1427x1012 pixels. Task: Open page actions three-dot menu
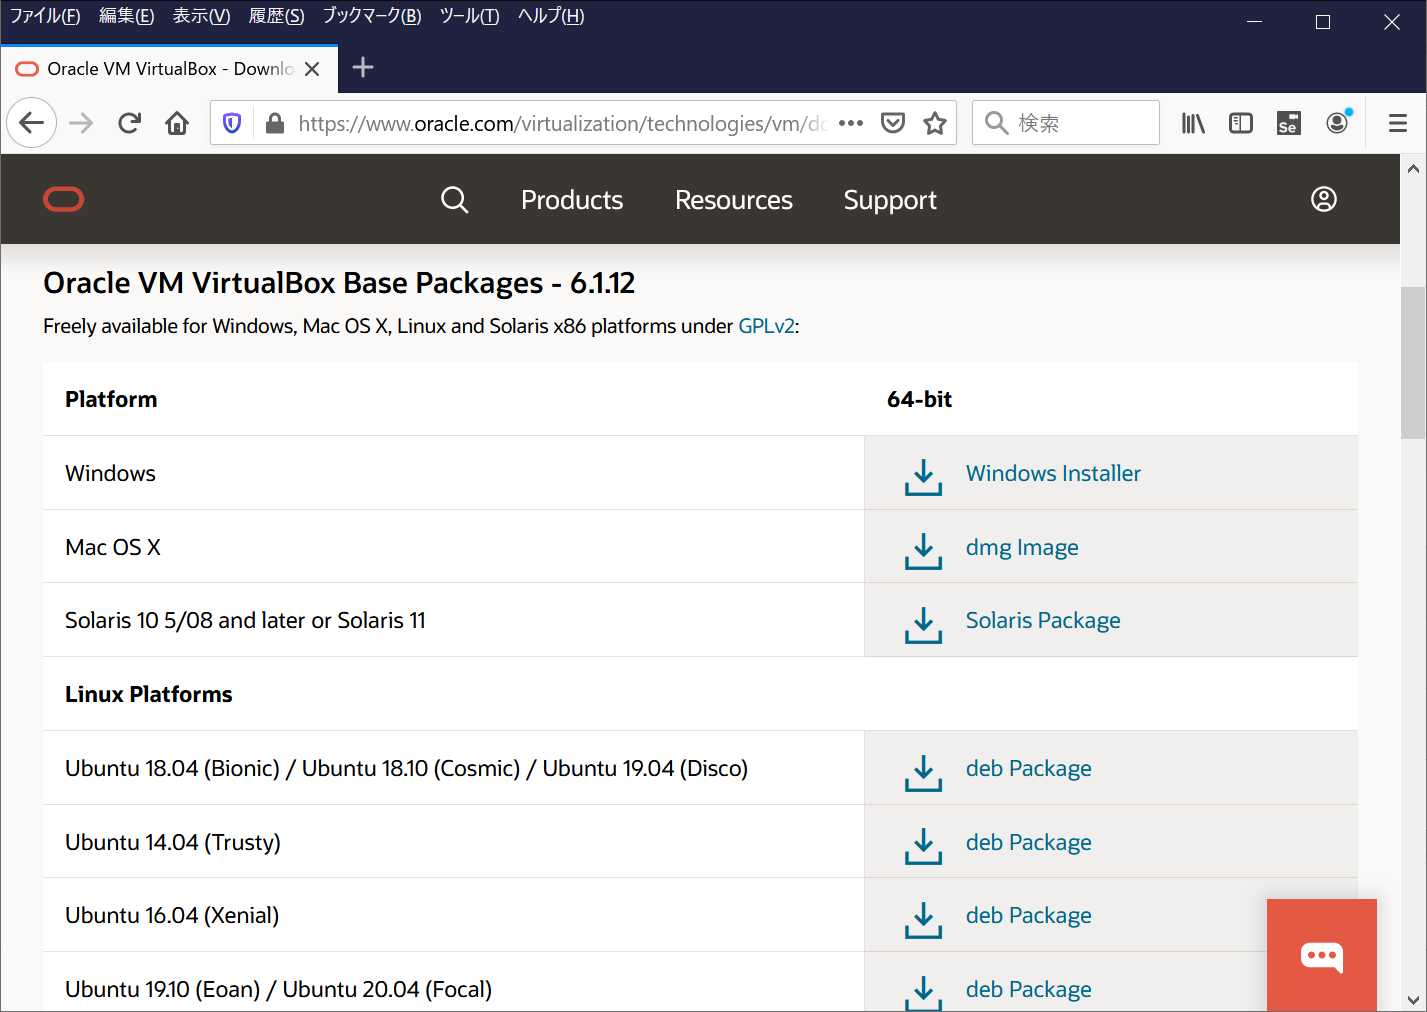851,123
